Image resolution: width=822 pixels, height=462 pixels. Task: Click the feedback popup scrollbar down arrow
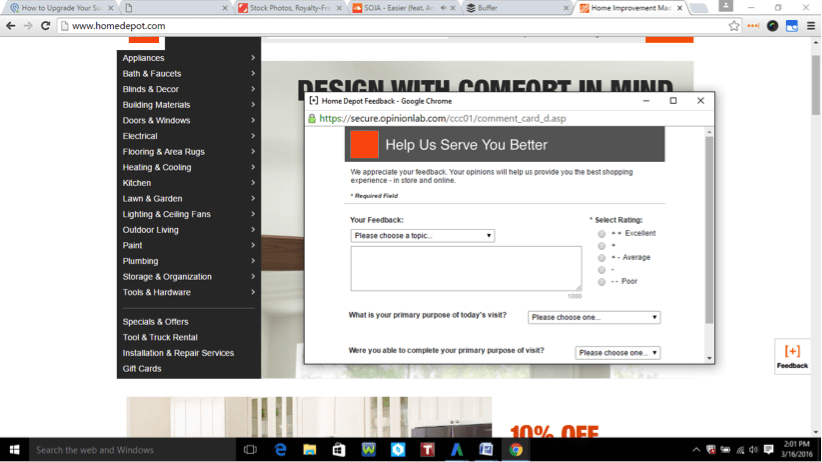(709, 359)
